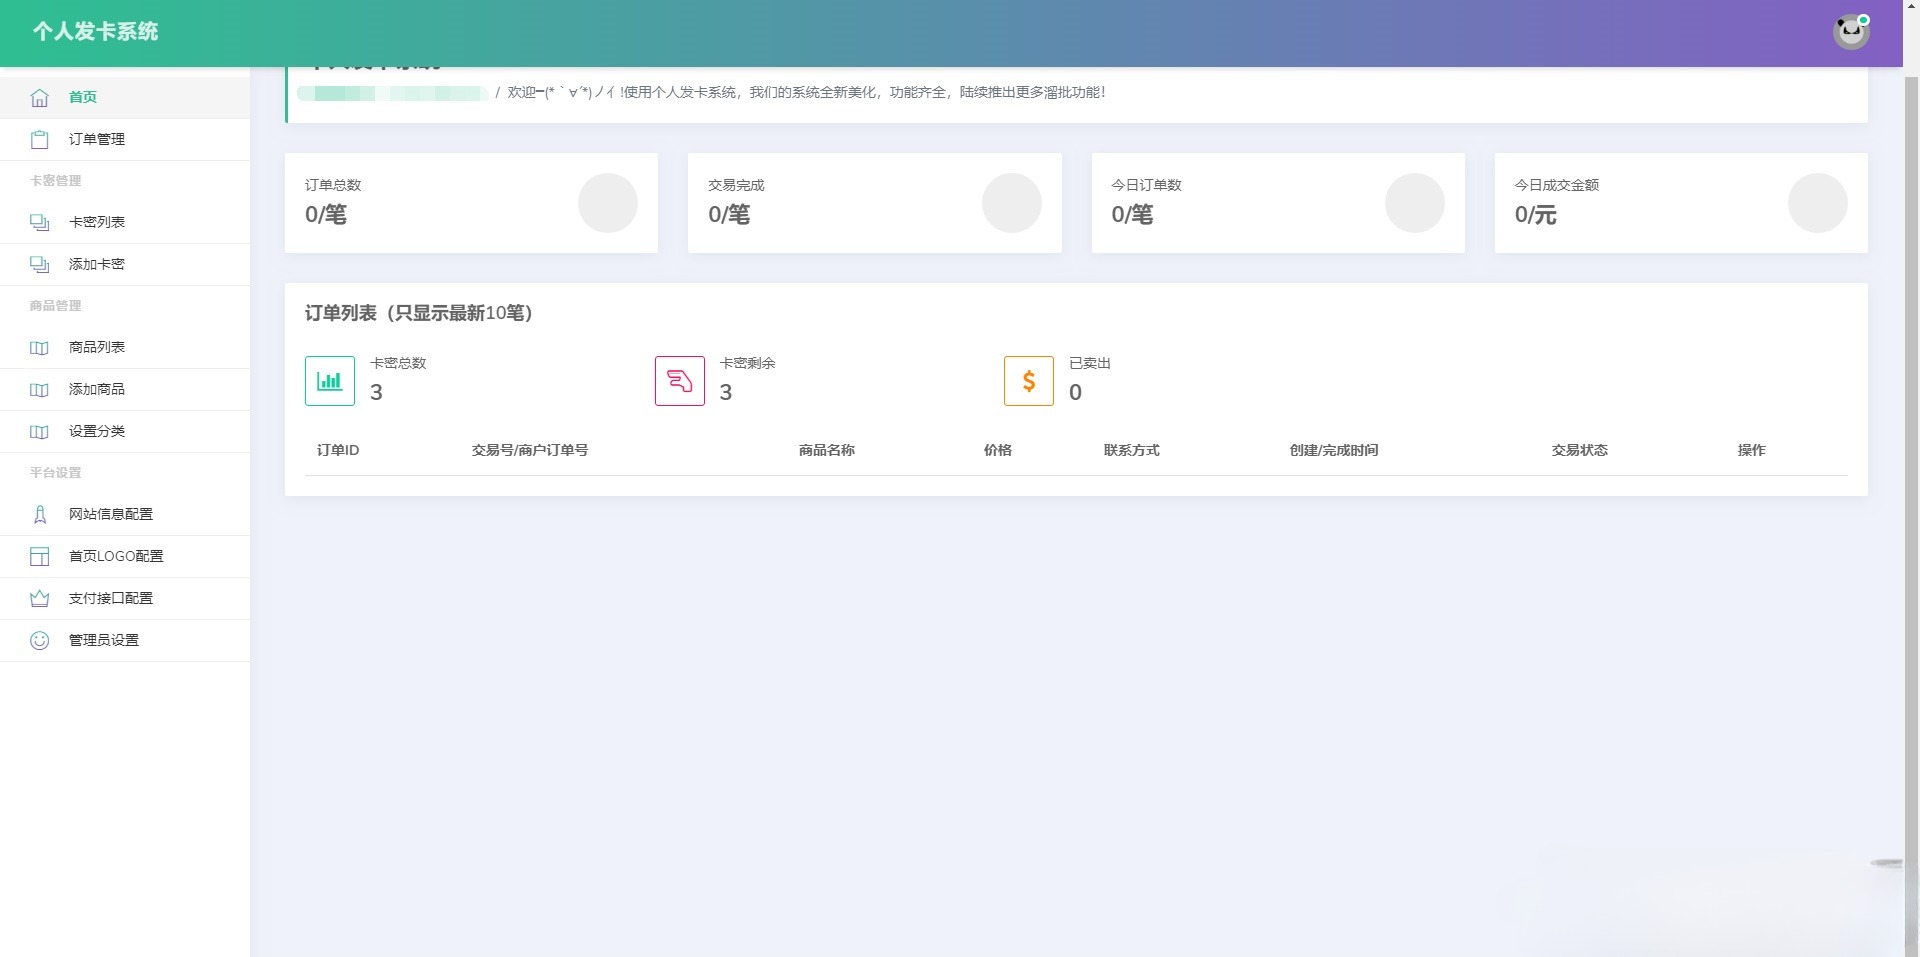Viewport: 1920px width, 957px height.
Task: Open the 首页LOGO配置 page
Action: (115, 556)
